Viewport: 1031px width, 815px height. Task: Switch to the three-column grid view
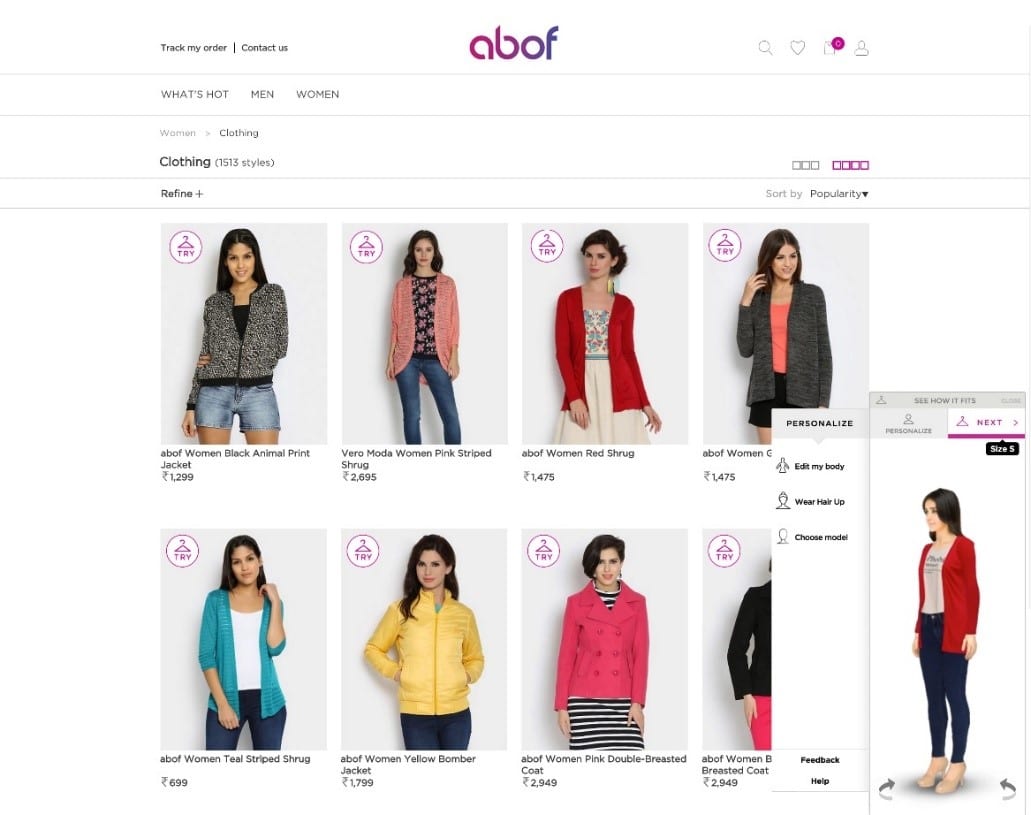pyautogui.click(x=805, y=165)
